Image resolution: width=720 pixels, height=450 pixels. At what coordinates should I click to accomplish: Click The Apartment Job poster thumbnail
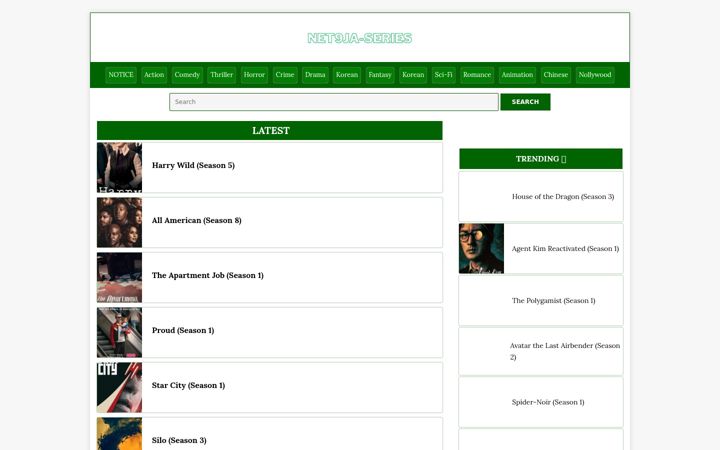click(119, 277)
